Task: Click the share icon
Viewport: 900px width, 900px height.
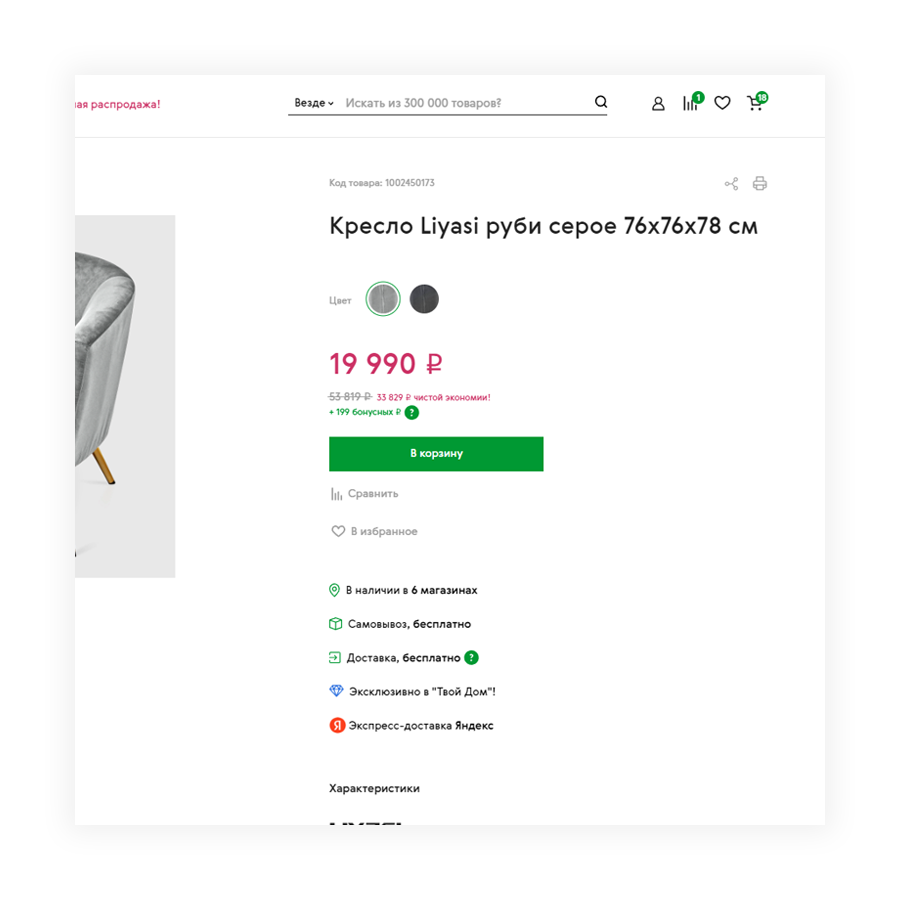Action: tap(732, 184)
